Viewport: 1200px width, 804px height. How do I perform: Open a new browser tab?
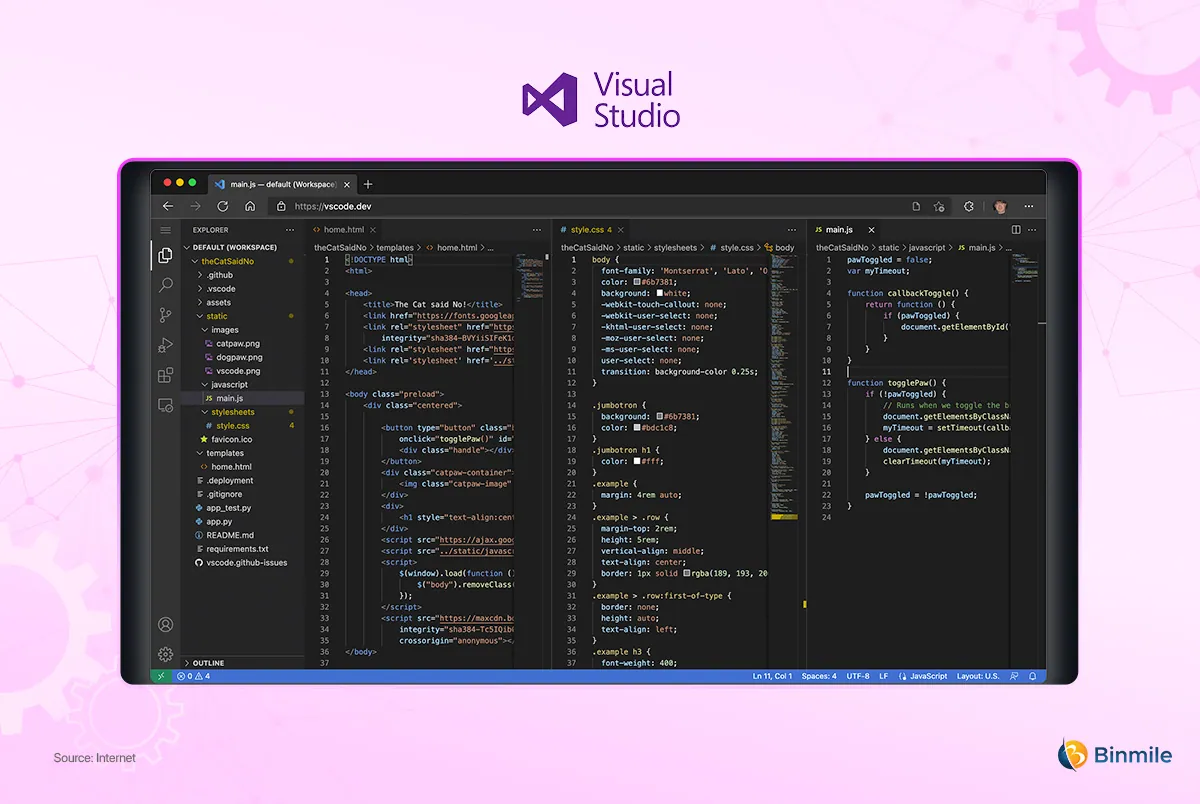click(x=368, y=184)
